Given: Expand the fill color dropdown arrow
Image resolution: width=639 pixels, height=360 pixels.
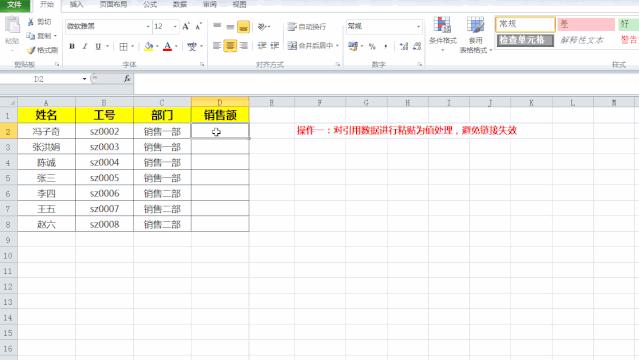Looking at the screenshot, I should (x=157, y=46).
